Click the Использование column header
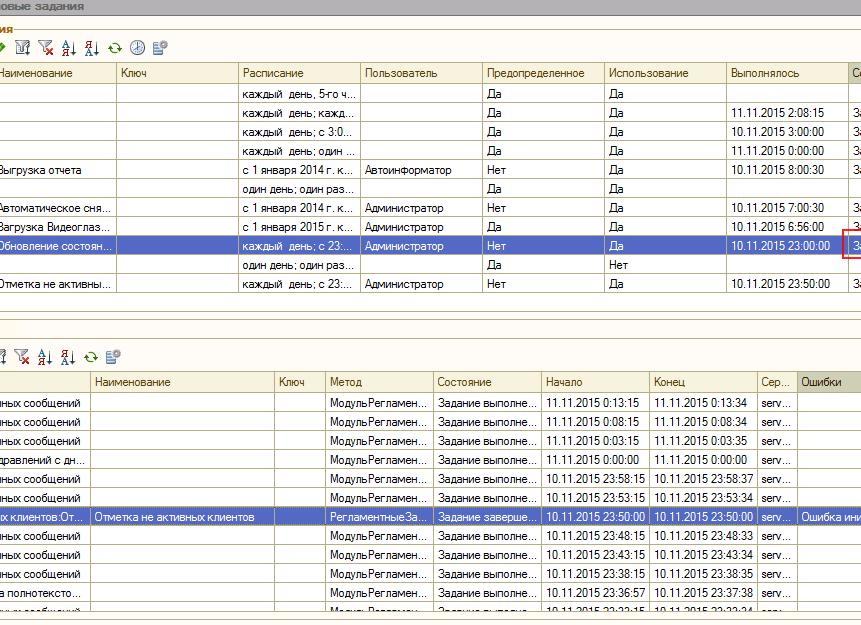861x625 pixels. tap(665, 73)
